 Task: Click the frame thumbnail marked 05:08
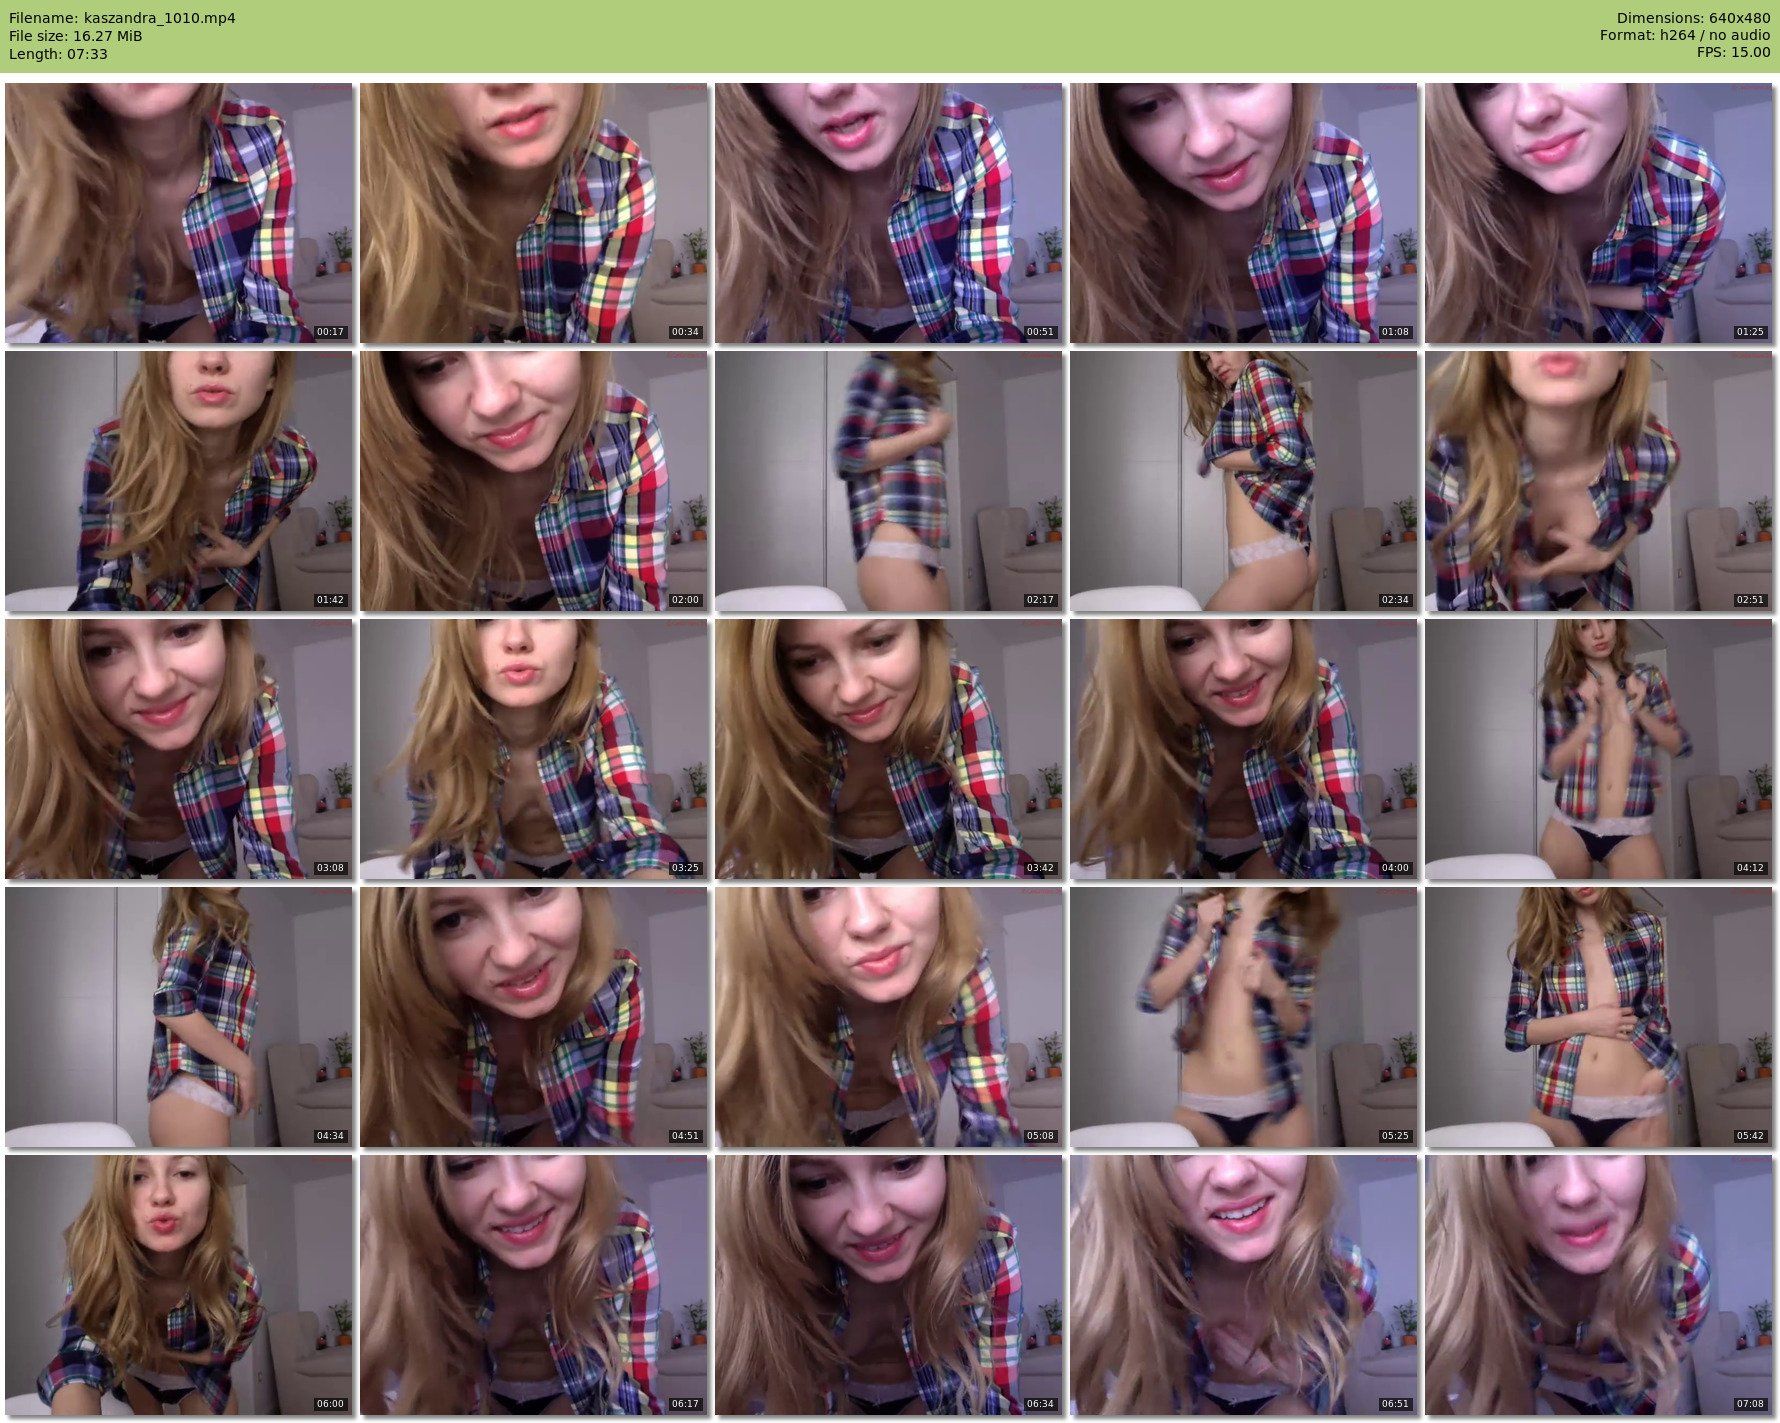pyautogui.click(x=889, y=1017)
